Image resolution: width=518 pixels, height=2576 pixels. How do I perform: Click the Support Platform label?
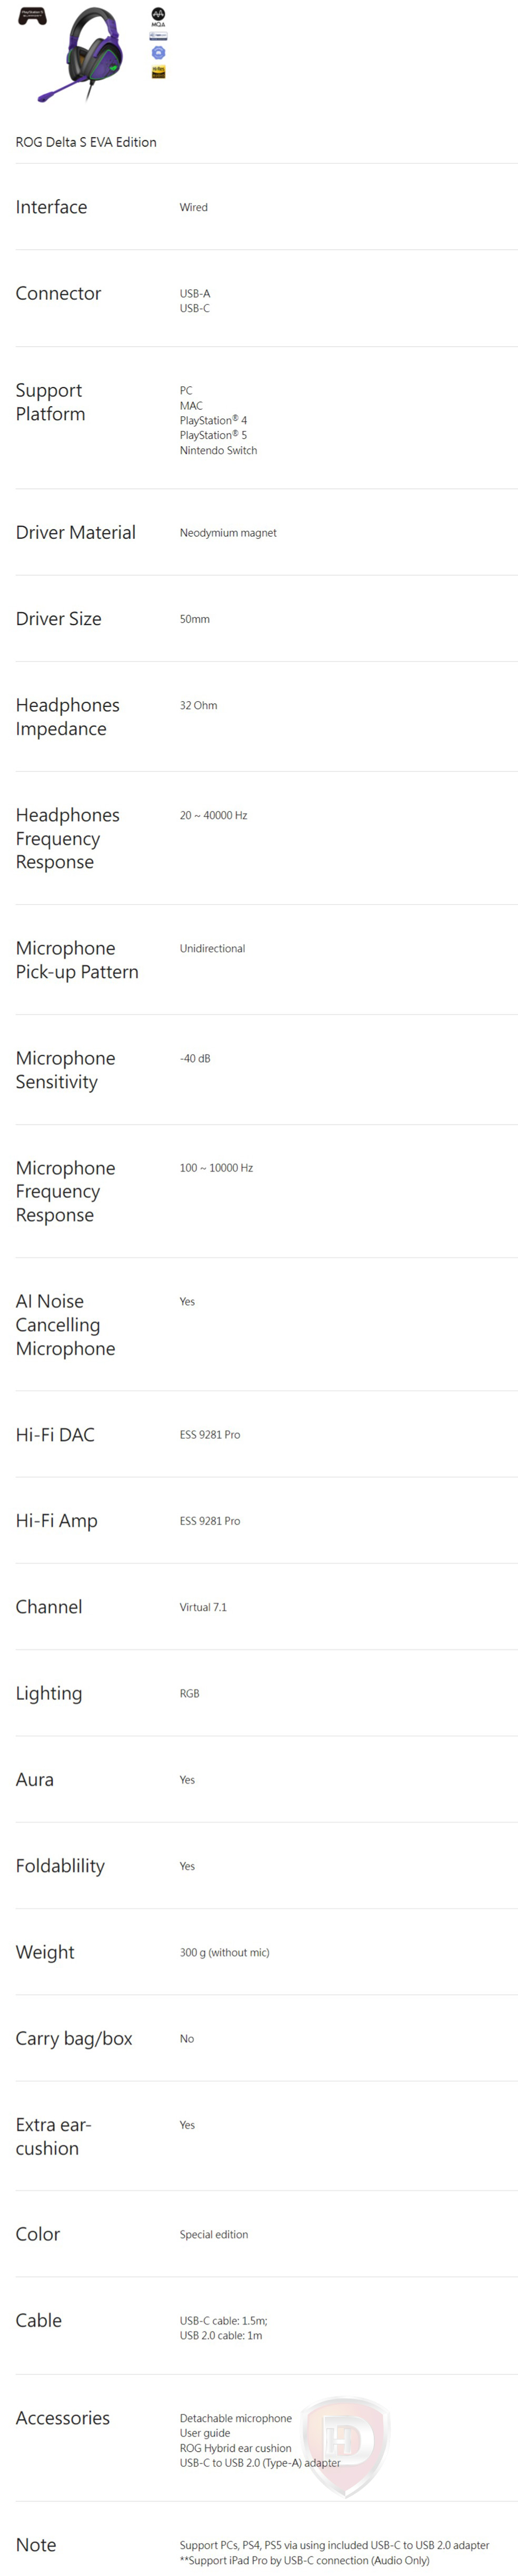[50, 402]
